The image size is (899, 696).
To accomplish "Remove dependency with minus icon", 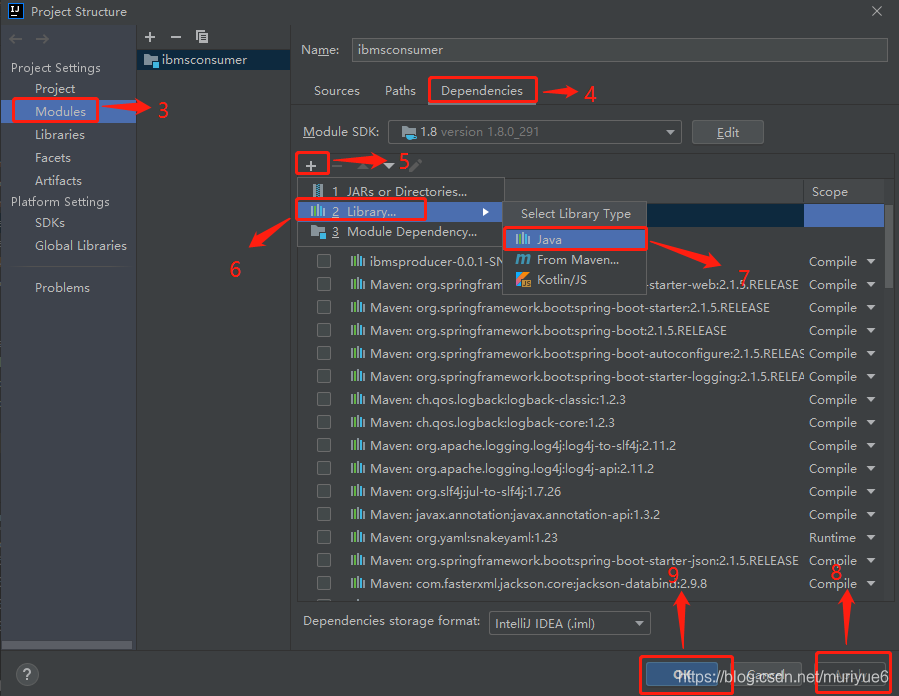I will [338, 166].
